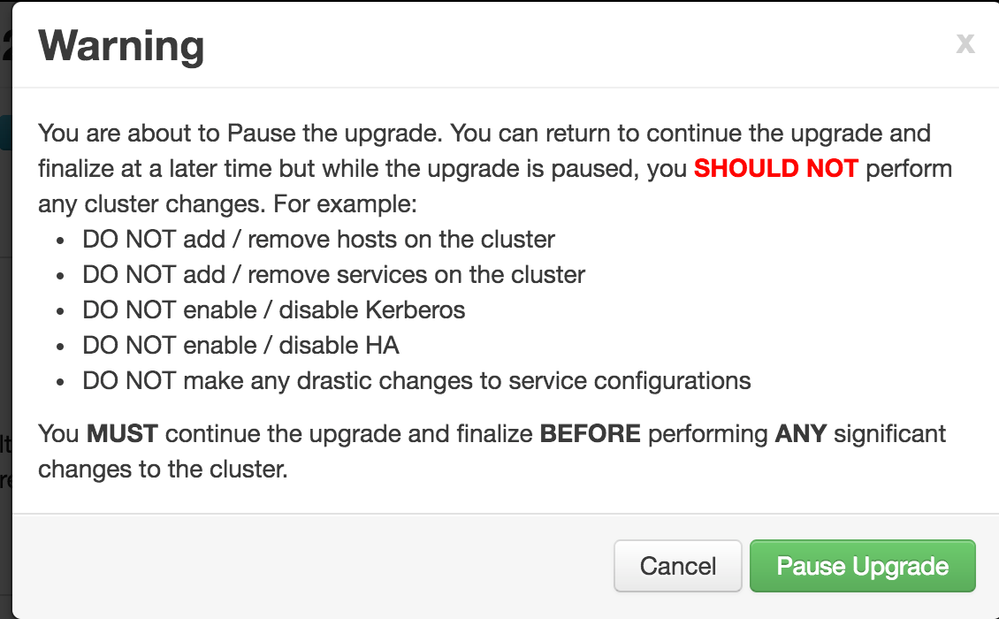Screen dimensions: 999x619
Task: Click the enable / disable HA line
Action: pyautogui.click(x=240, y=345)
